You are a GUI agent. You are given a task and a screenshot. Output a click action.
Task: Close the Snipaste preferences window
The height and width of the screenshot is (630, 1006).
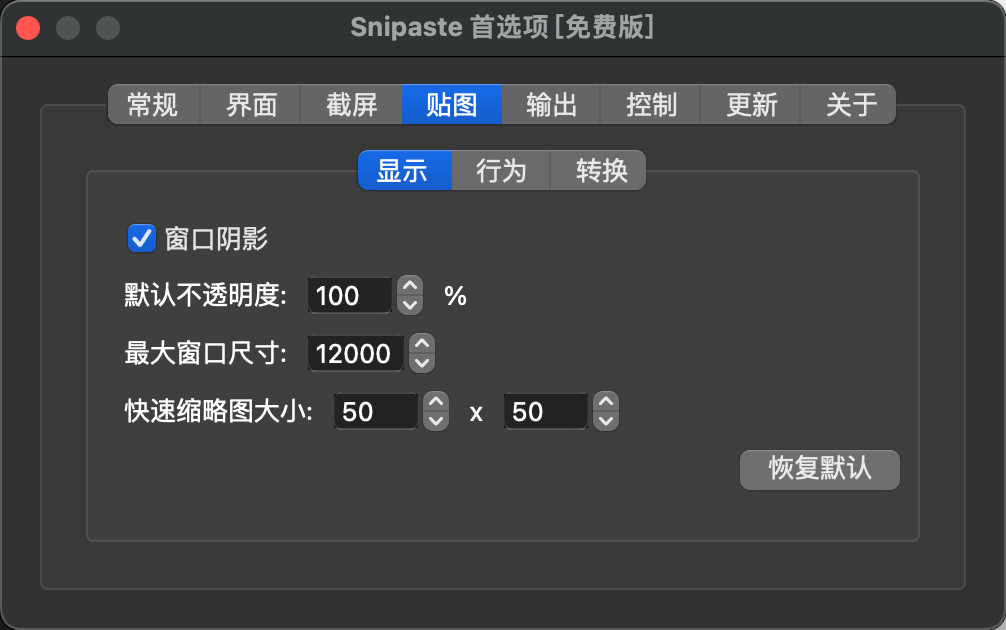tap(28, 28)
